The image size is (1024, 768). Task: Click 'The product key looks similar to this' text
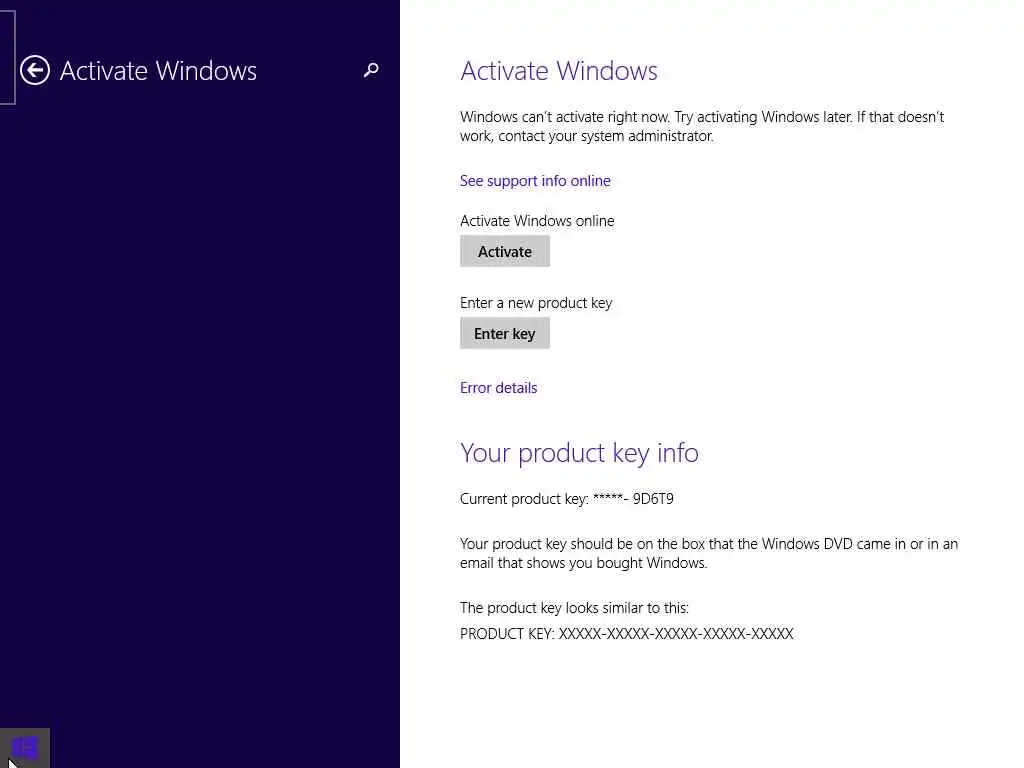574,608
